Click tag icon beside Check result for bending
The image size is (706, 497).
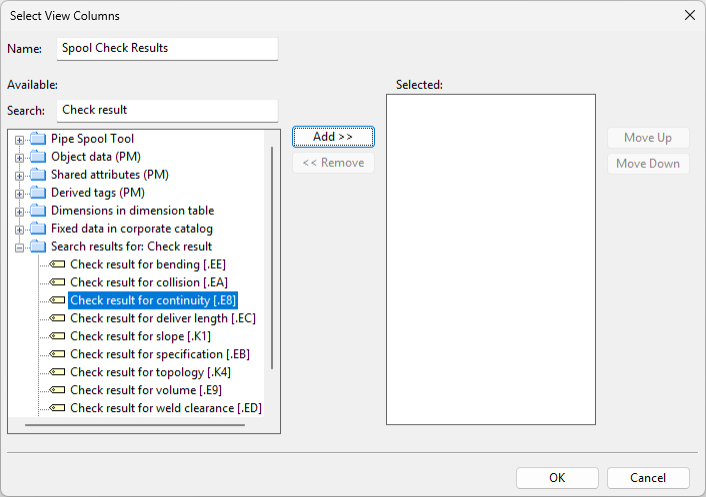click(x=57, y=264)
